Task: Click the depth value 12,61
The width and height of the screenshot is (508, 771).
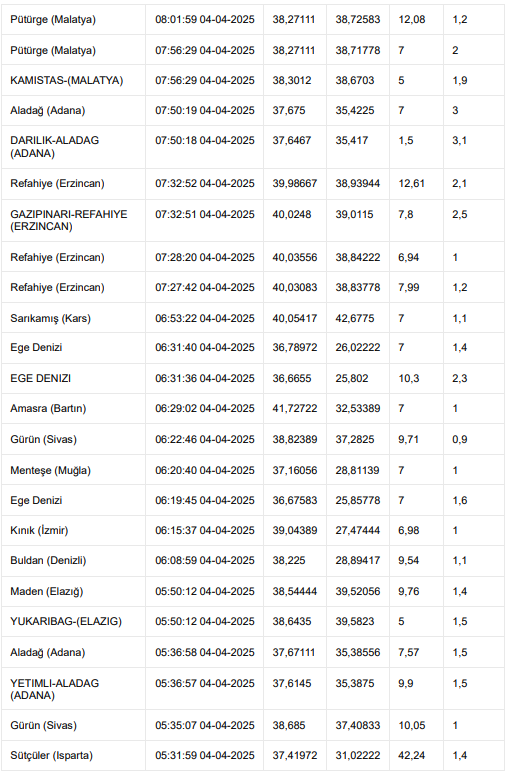Action: click(x=411, y=184)
